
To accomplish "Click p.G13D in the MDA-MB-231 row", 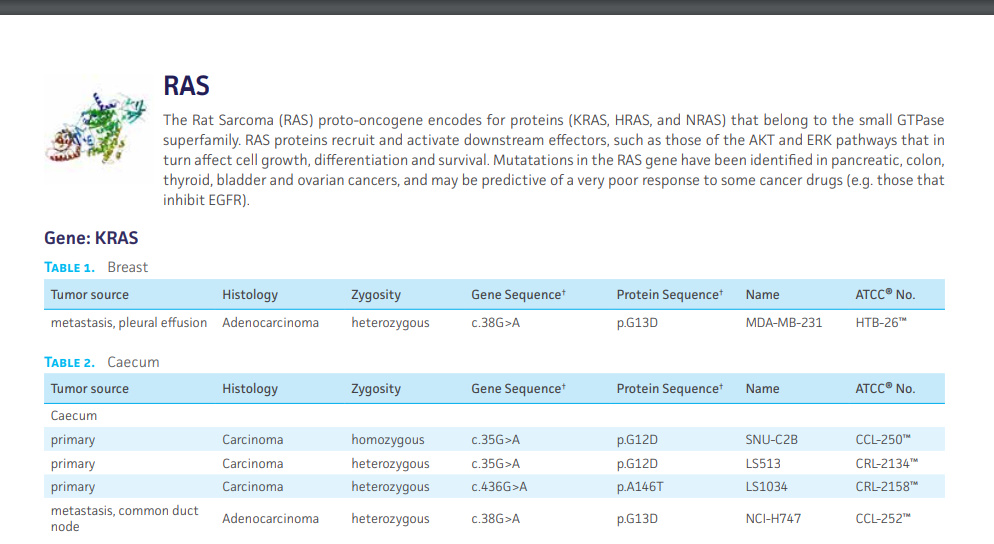I will 637,323.
